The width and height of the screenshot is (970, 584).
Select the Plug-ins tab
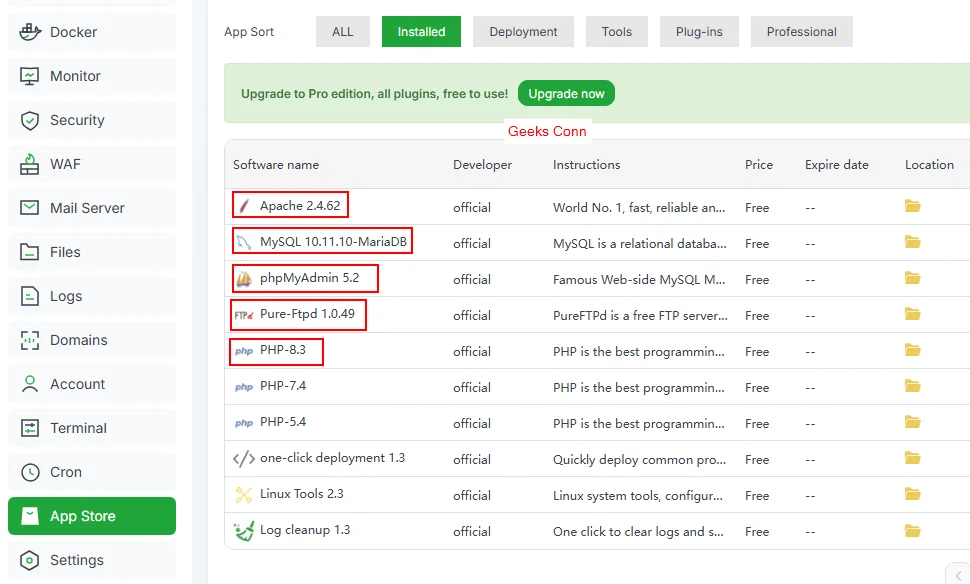click(698, 31)
